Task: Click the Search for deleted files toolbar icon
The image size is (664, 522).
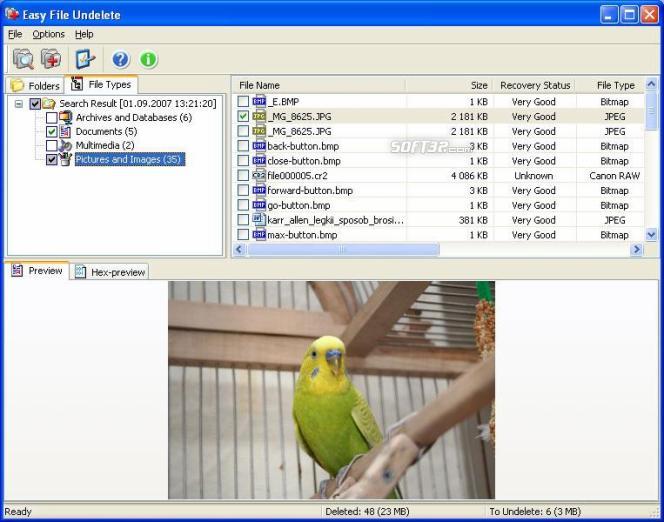Action: tap(23, 59)
